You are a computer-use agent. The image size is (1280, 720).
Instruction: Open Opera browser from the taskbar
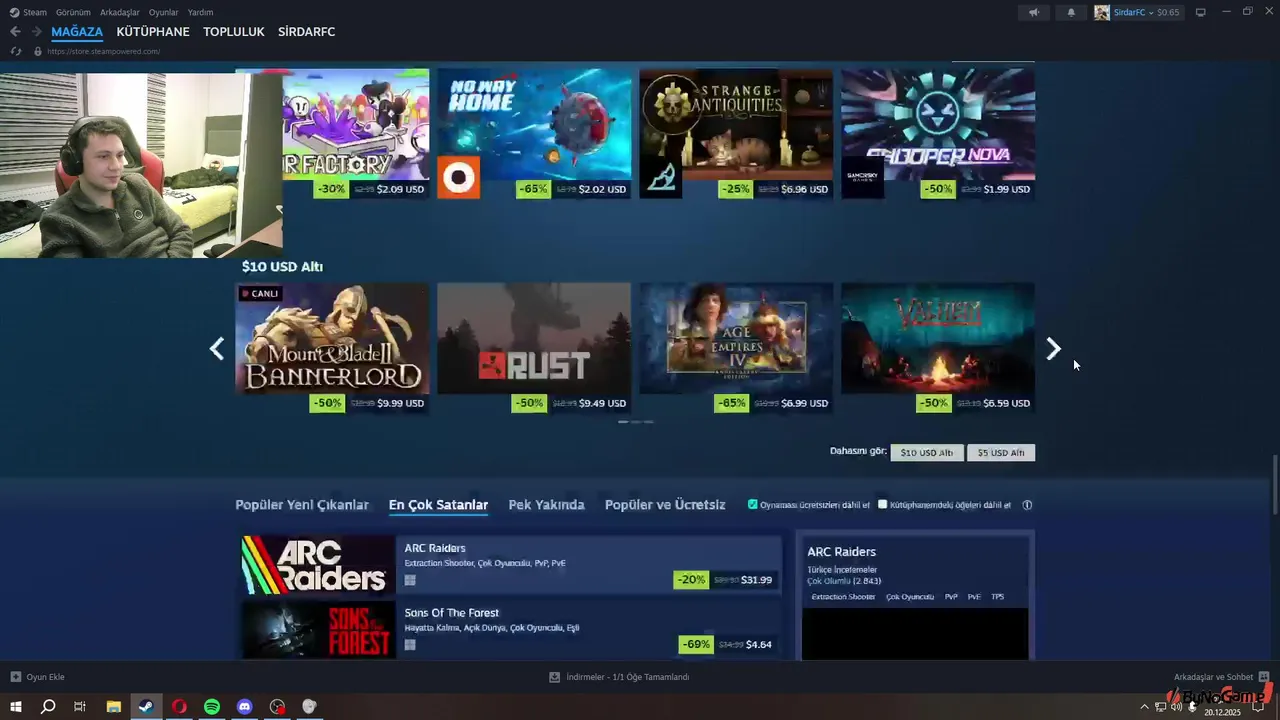tap(179, 706)
